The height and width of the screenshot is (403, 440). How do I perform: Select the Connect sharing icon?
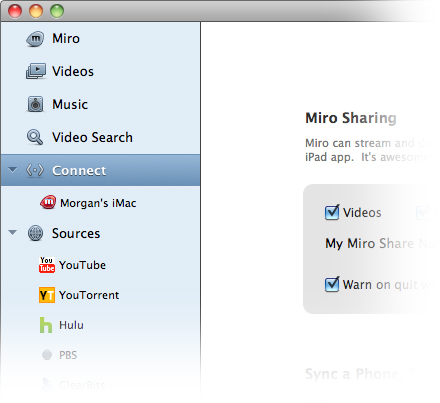(35, 170)
